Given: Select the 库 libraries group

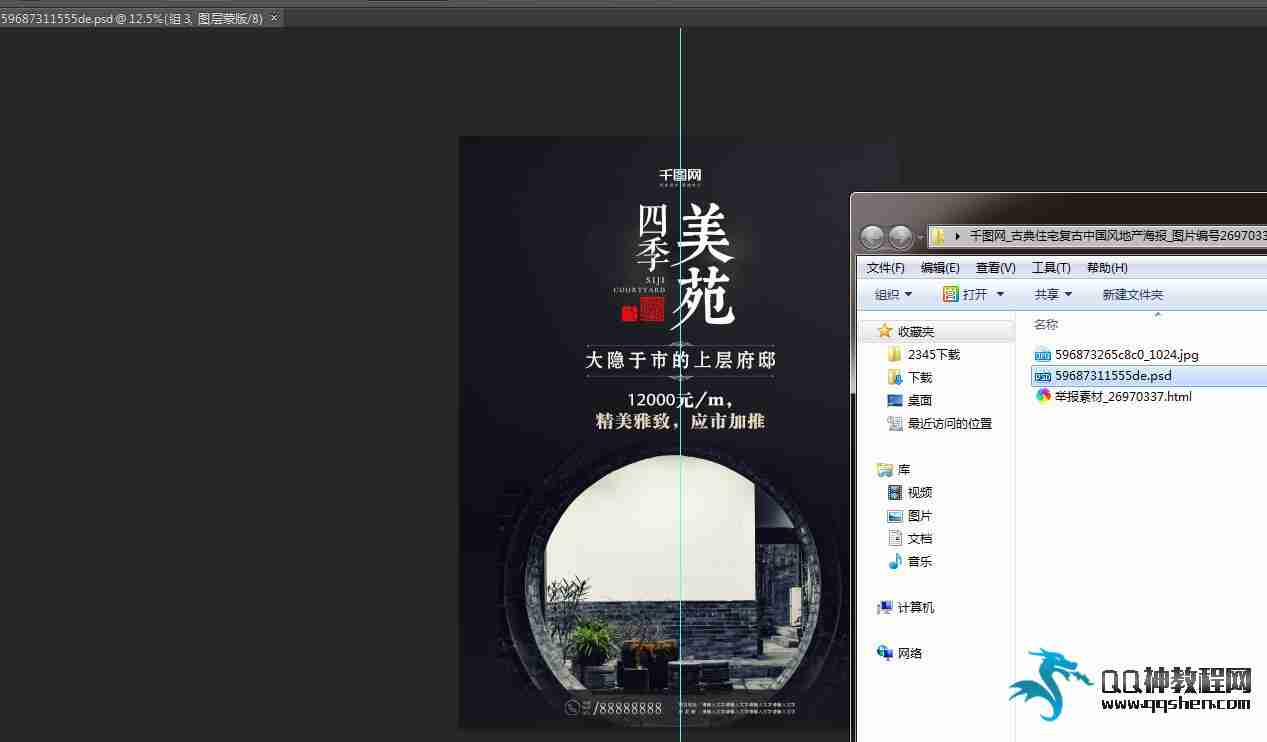Looking at the screenshot, I should (904, 469).
